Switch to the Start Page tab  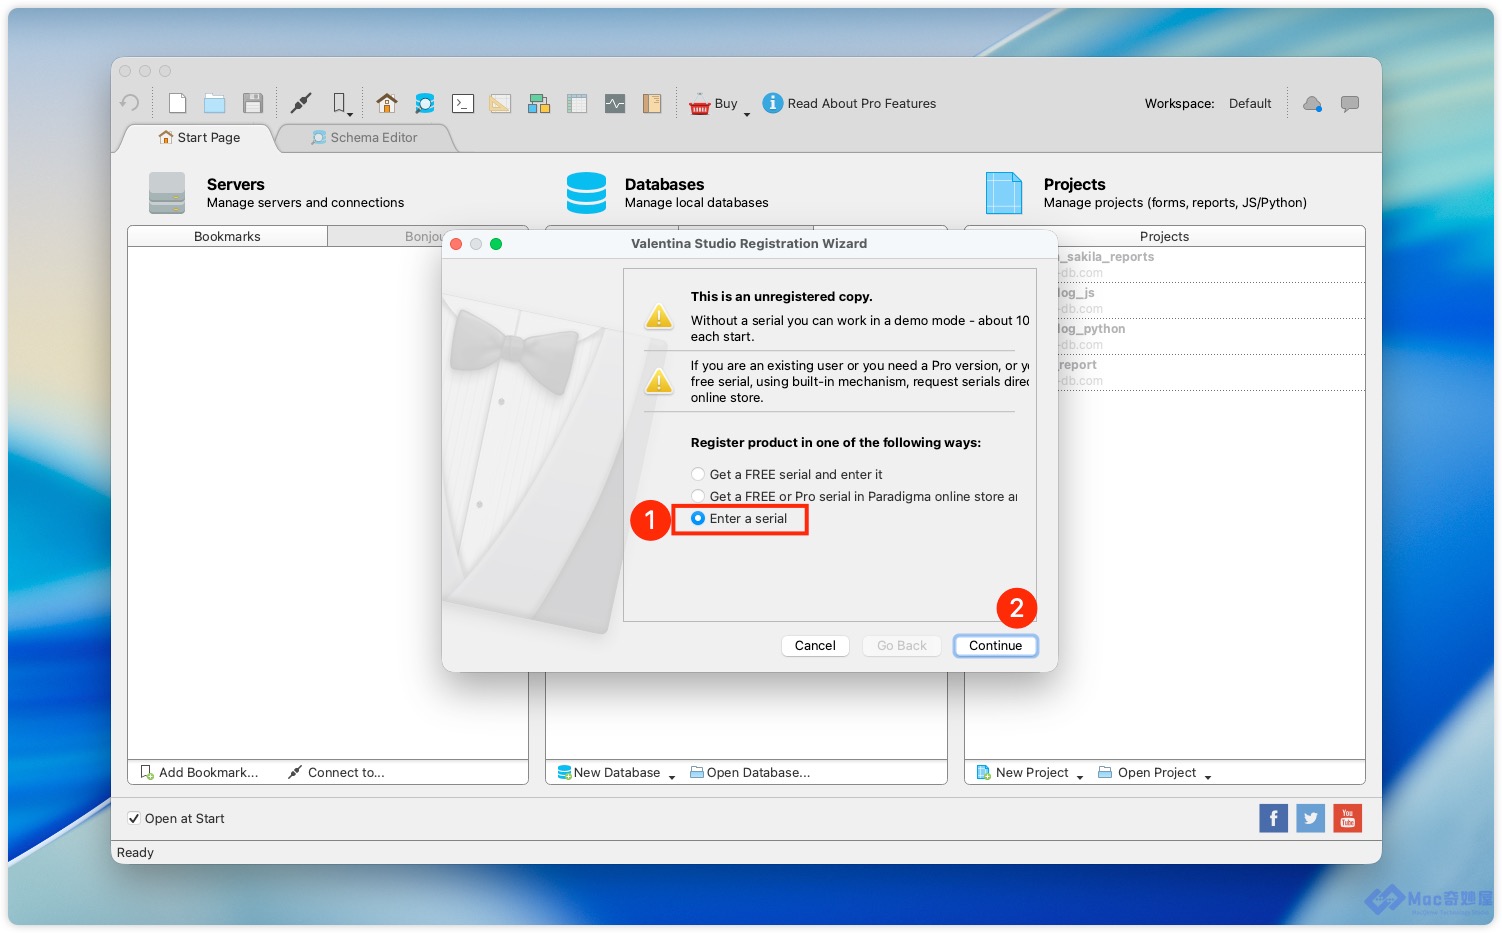[199, 138]
